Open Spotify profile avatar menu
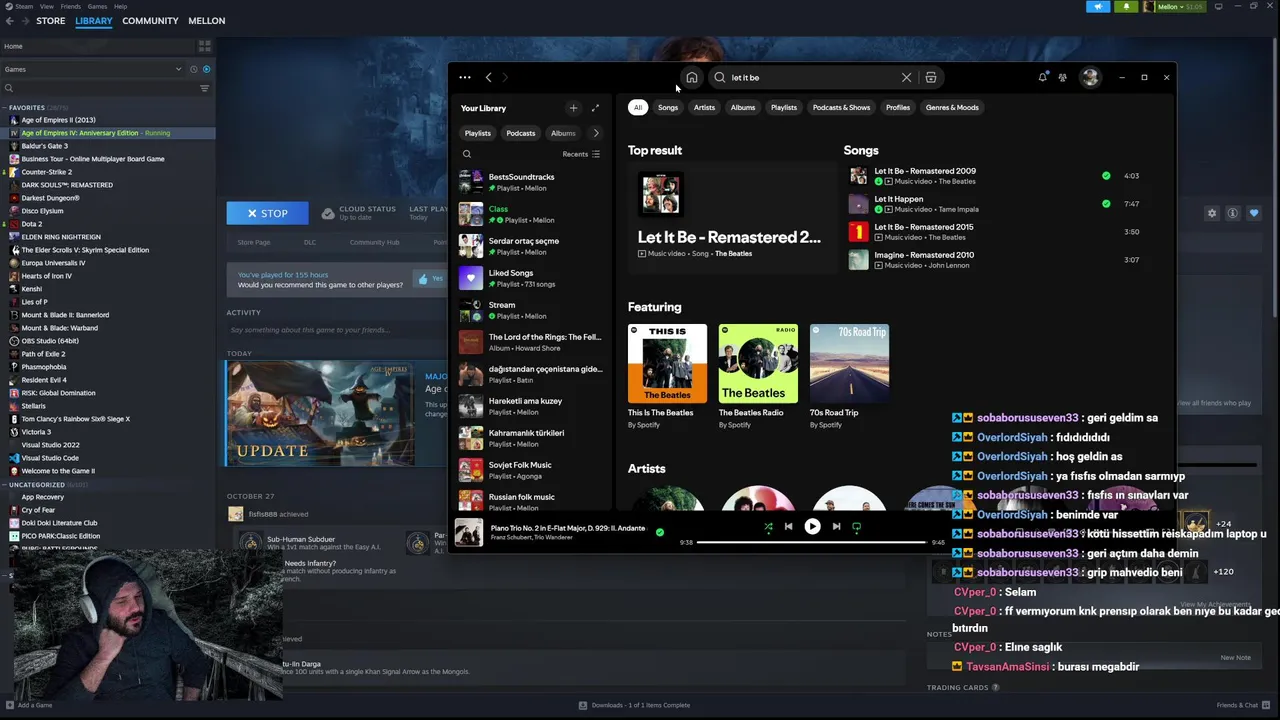Image resolution: width=1280 pixels, height=720 pixels. [x=1090, y=77]
